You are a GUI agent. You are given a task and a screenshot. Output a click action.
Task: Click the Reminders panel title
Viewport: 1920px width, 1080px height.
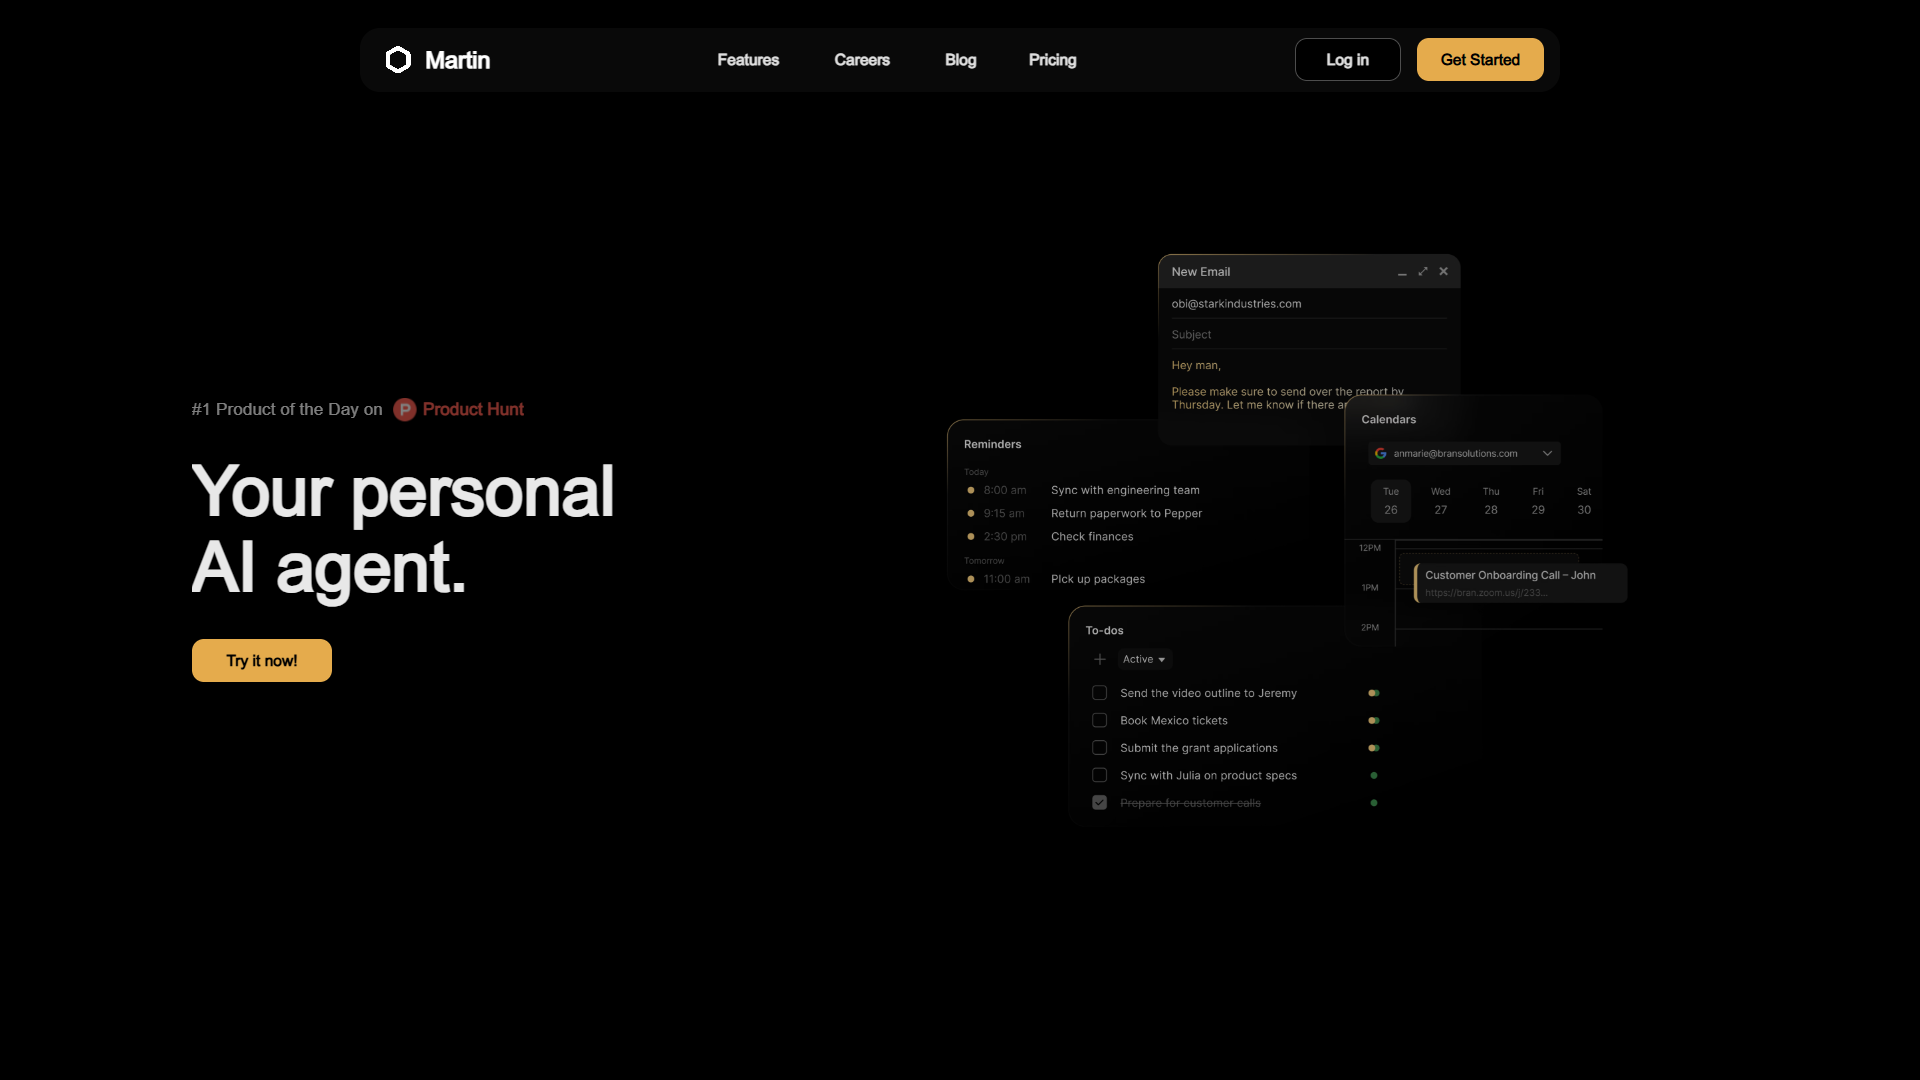pos(993,445)
